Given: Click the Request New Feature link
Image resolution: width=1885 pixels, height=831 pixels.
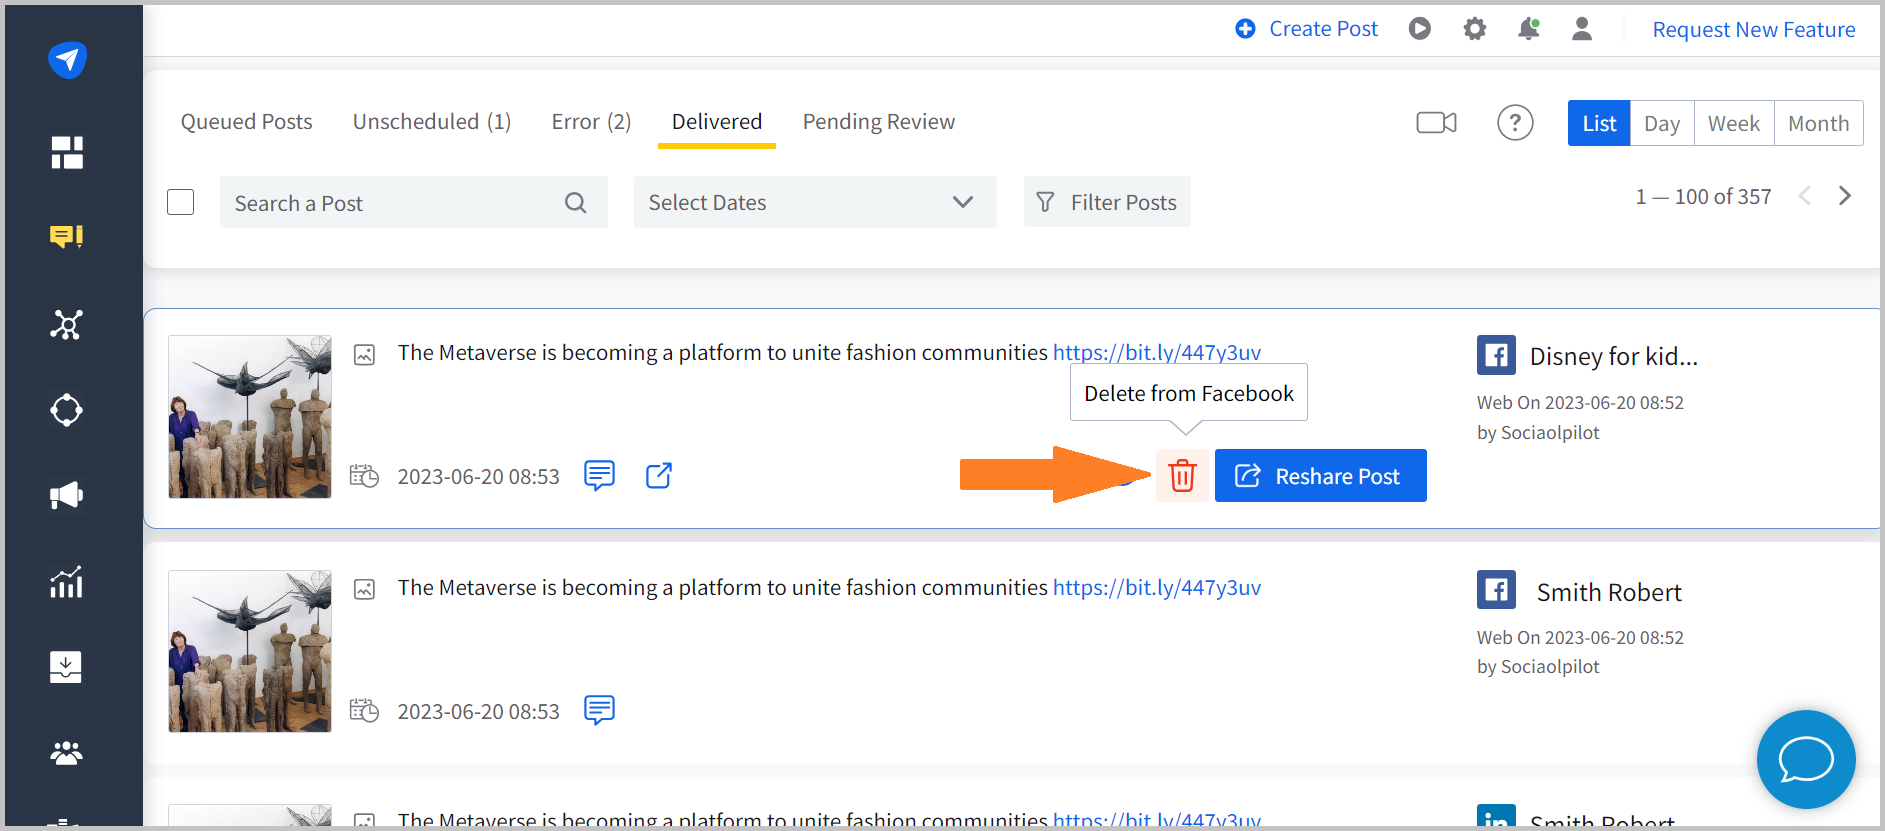Looking at the screenshot, I should (x=1753, y=30).
